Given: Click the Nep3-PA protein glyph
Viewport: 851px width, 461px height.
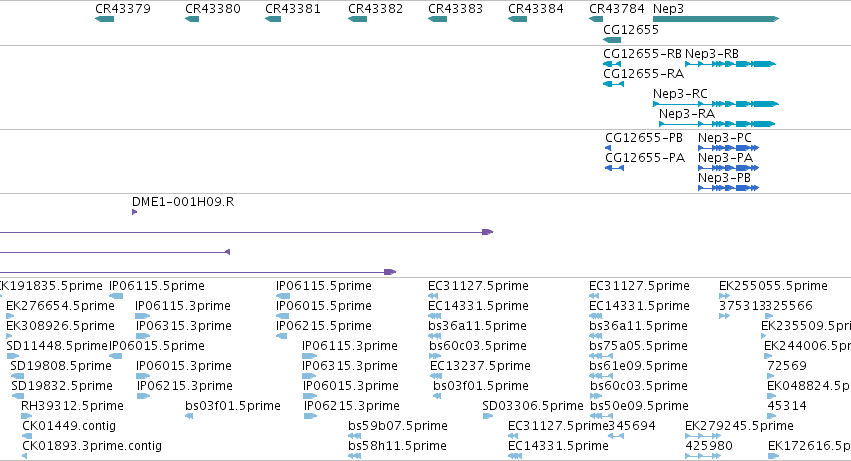Looking at the screenshot, I should point(728,168).
